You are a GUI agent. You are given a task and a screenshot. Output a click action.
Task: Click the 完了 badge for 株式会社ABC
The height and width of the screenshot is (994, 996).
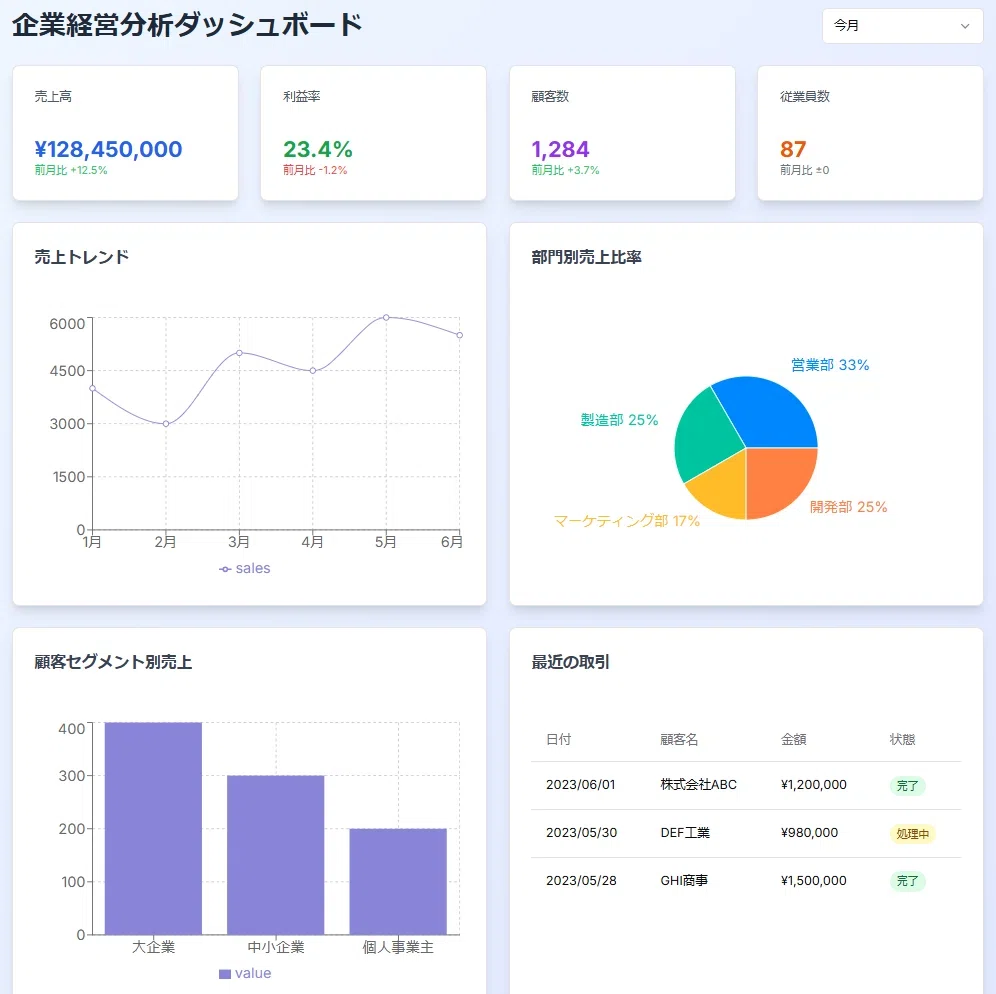coord(907,786)
